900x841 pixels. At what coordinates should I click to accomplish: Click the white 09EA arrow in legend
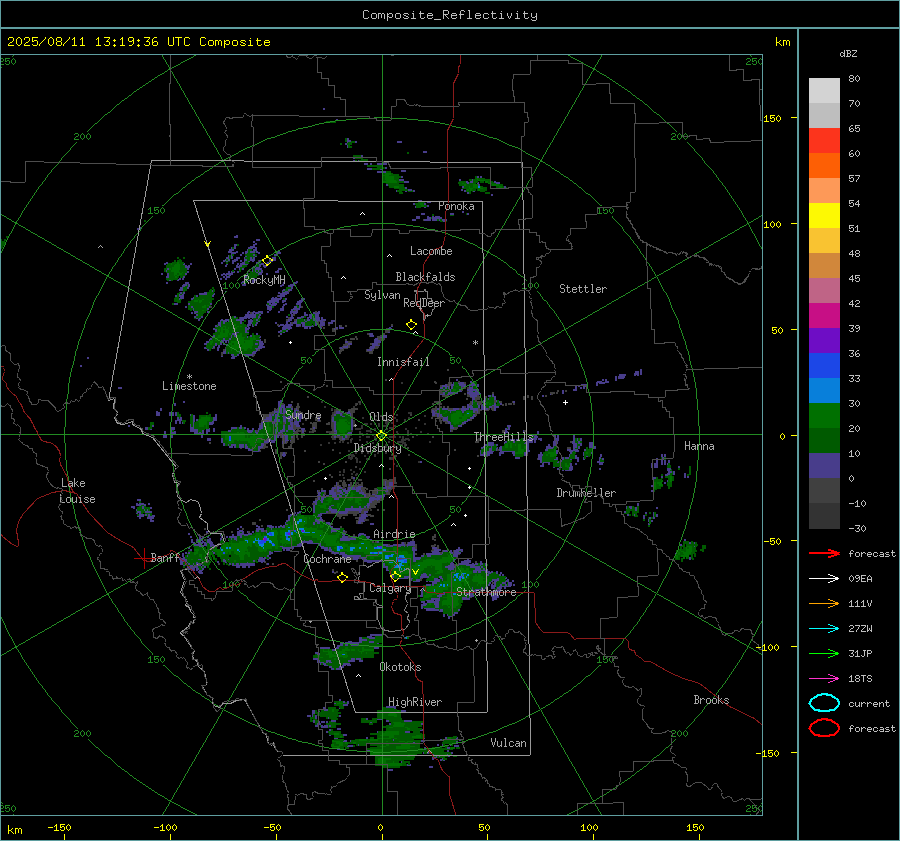pos(824,579)
